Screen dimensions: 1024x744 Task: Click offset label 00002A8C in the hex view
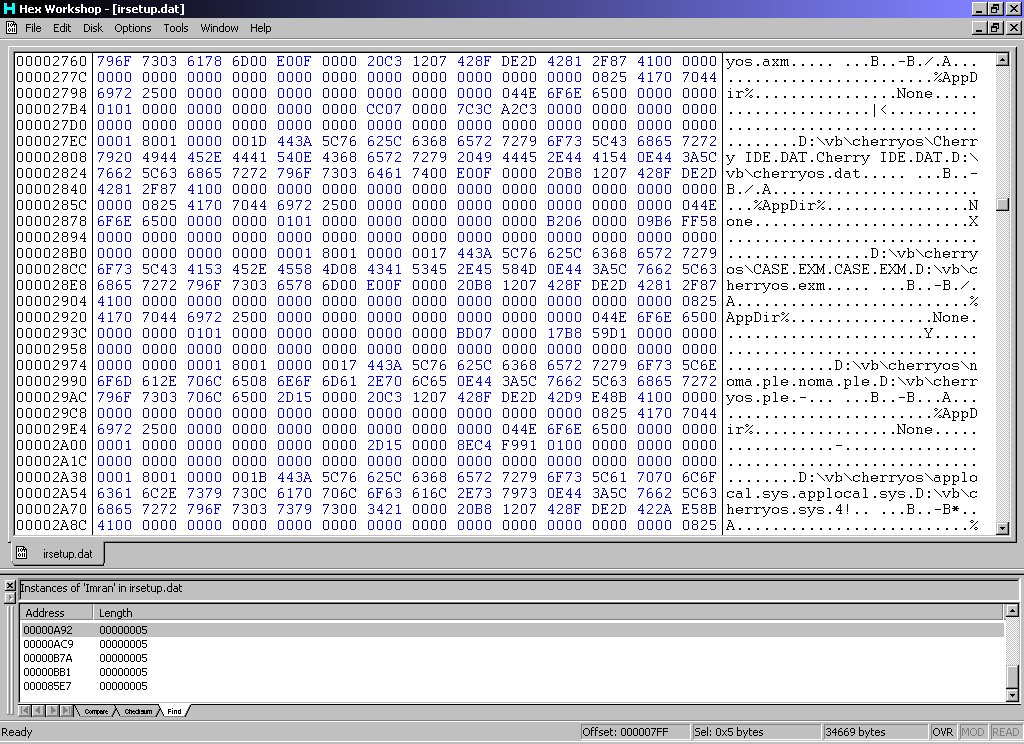(52, 525)
